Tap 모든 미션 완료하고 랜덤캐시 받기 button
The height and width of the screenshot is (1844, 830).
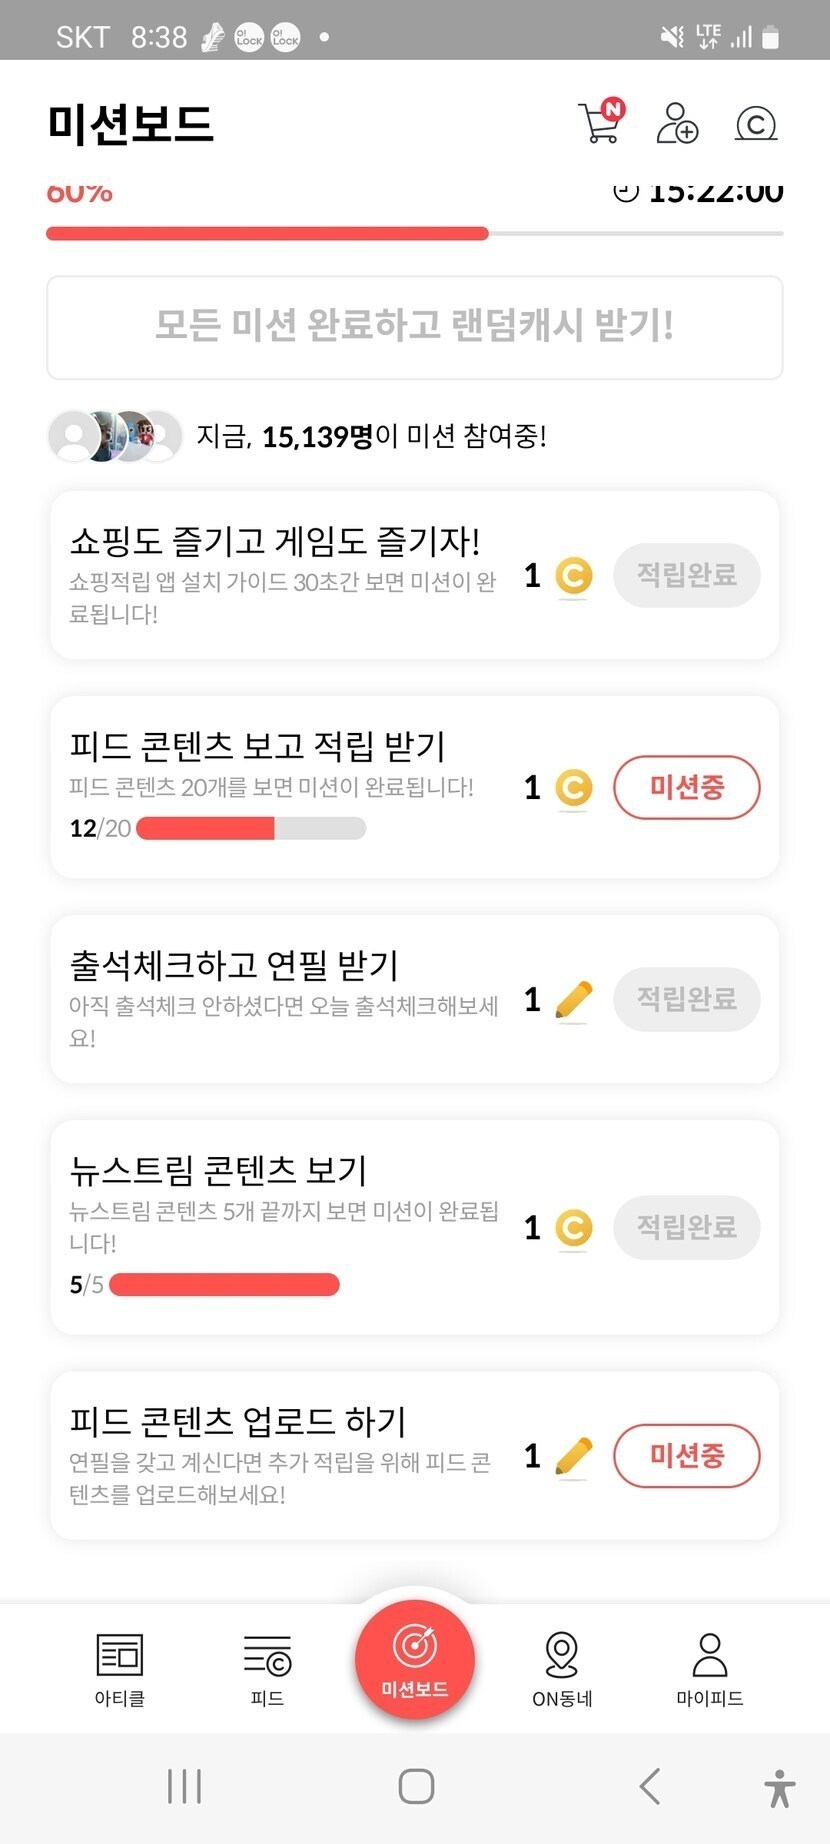(x=415, y=327)
